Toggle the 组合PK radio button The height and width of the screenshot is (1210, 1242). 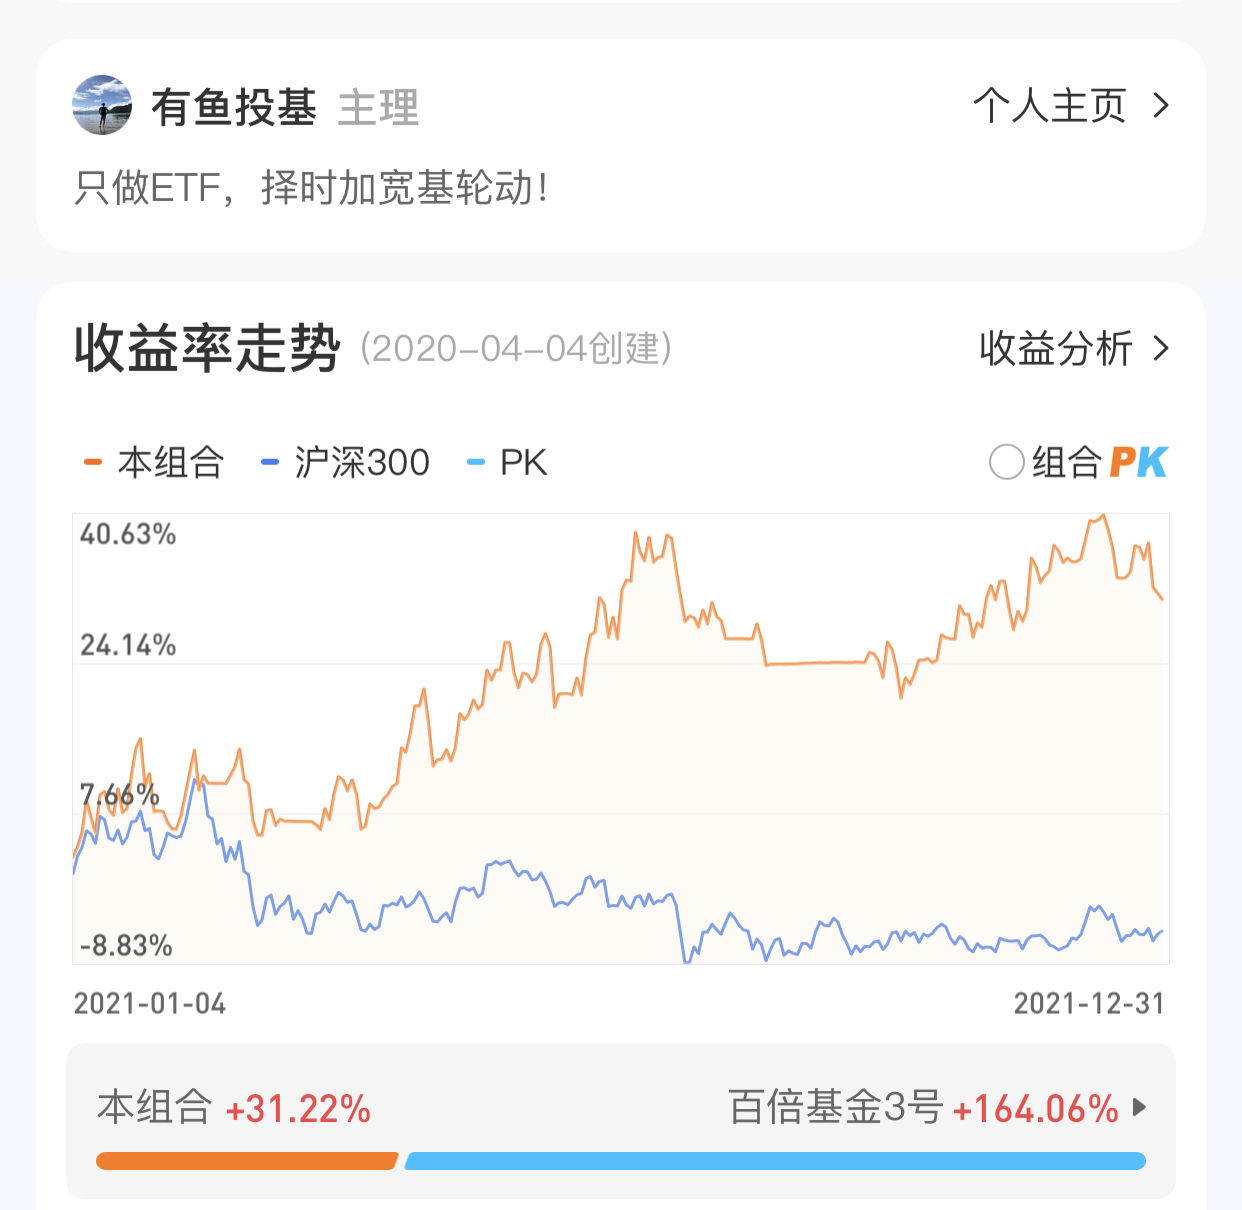tap(1006, 462)
